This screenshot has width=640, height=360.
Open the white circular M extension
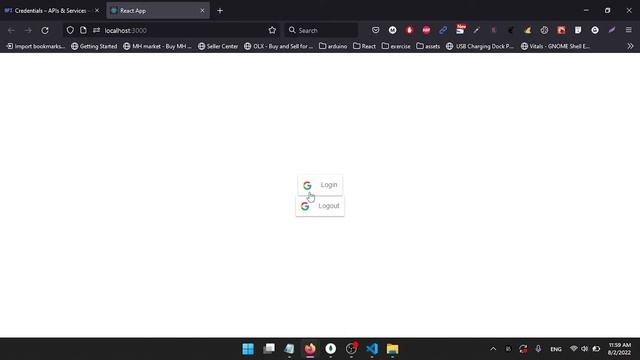pyautogui.click(x=393, y=30)
